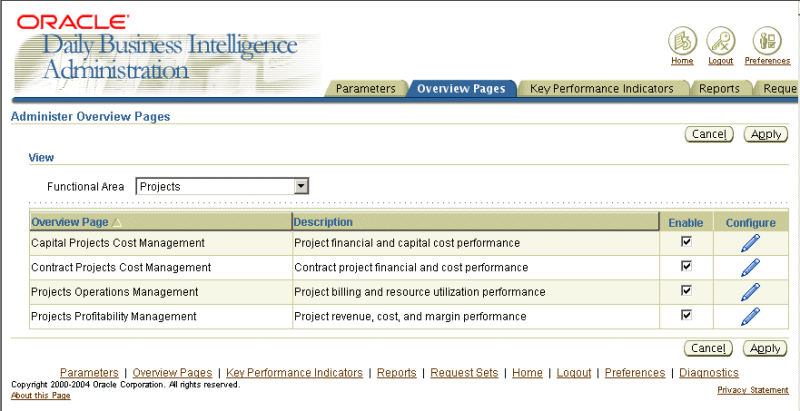Switch to the Parameters tab
The image size is (800, 411).
point(365,89)
